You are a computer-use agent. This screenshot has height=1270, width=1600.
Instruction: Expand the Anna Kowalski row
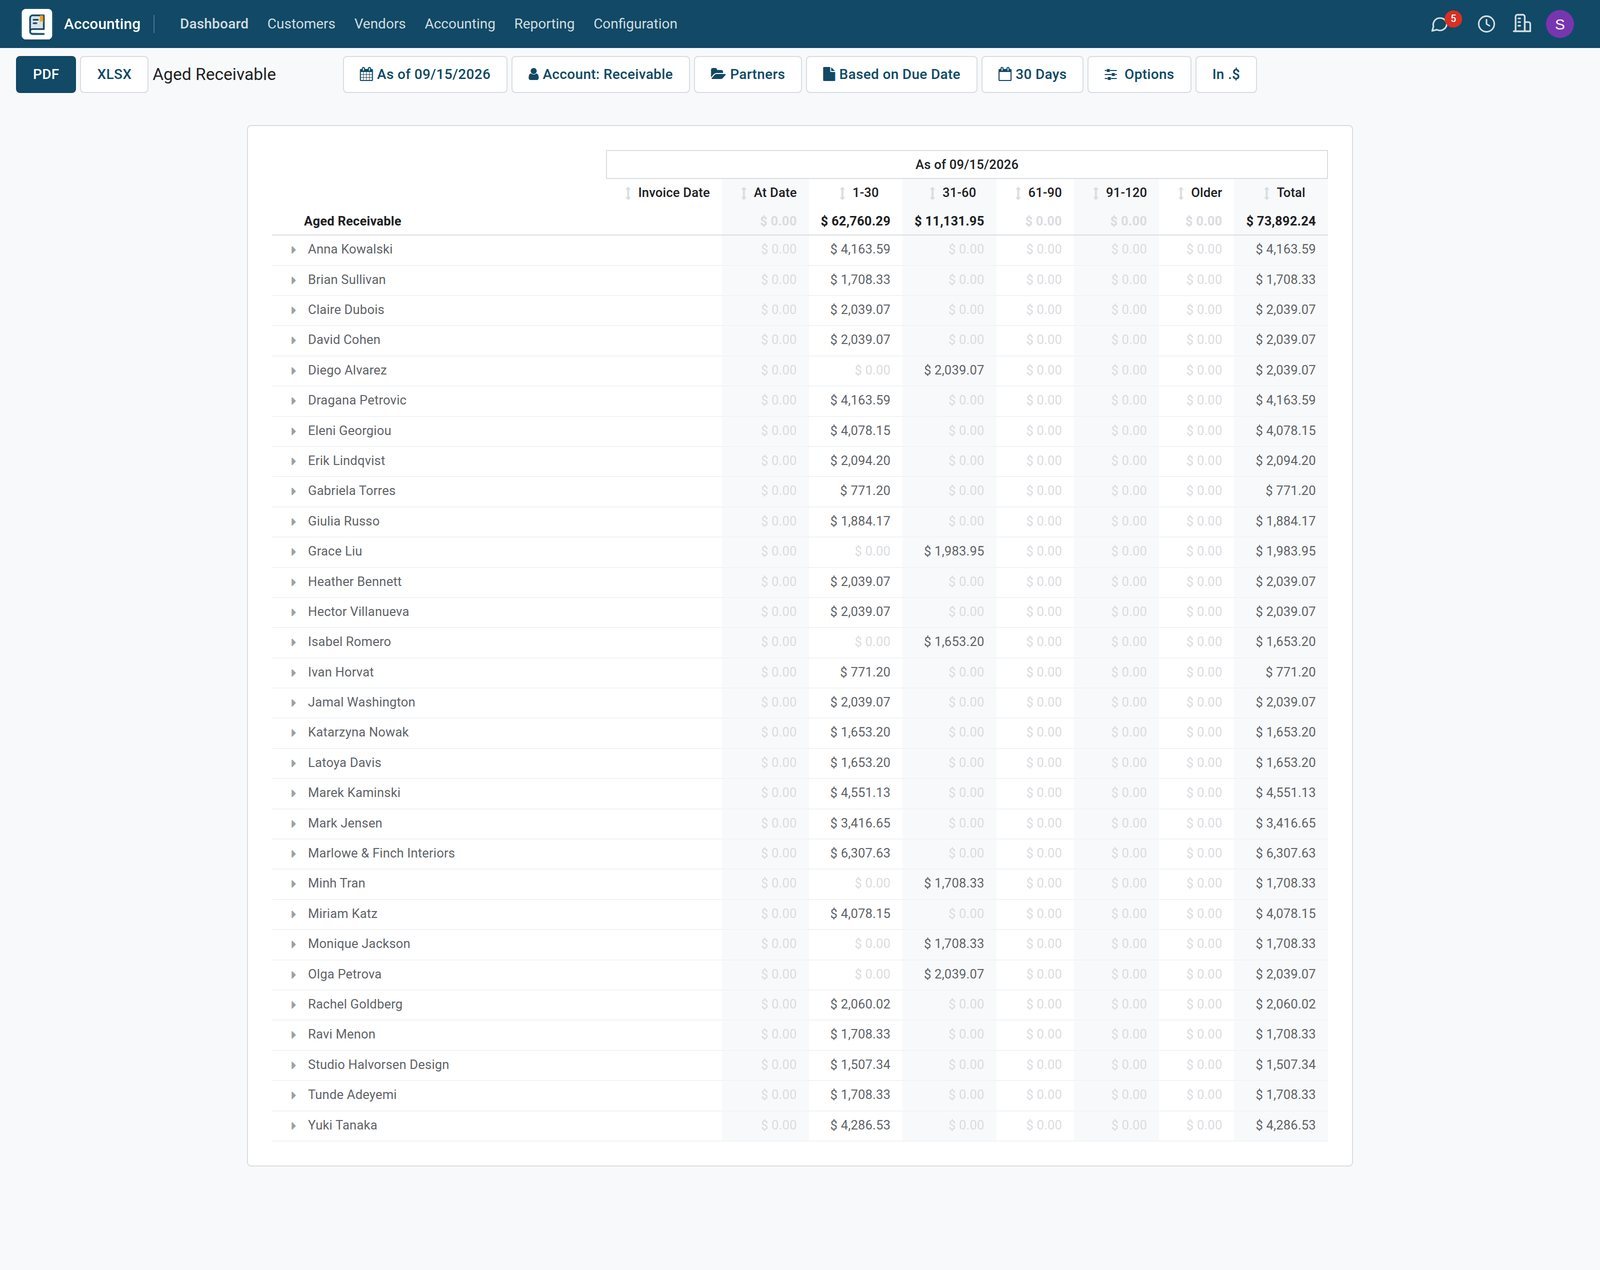tap(293, 250)
